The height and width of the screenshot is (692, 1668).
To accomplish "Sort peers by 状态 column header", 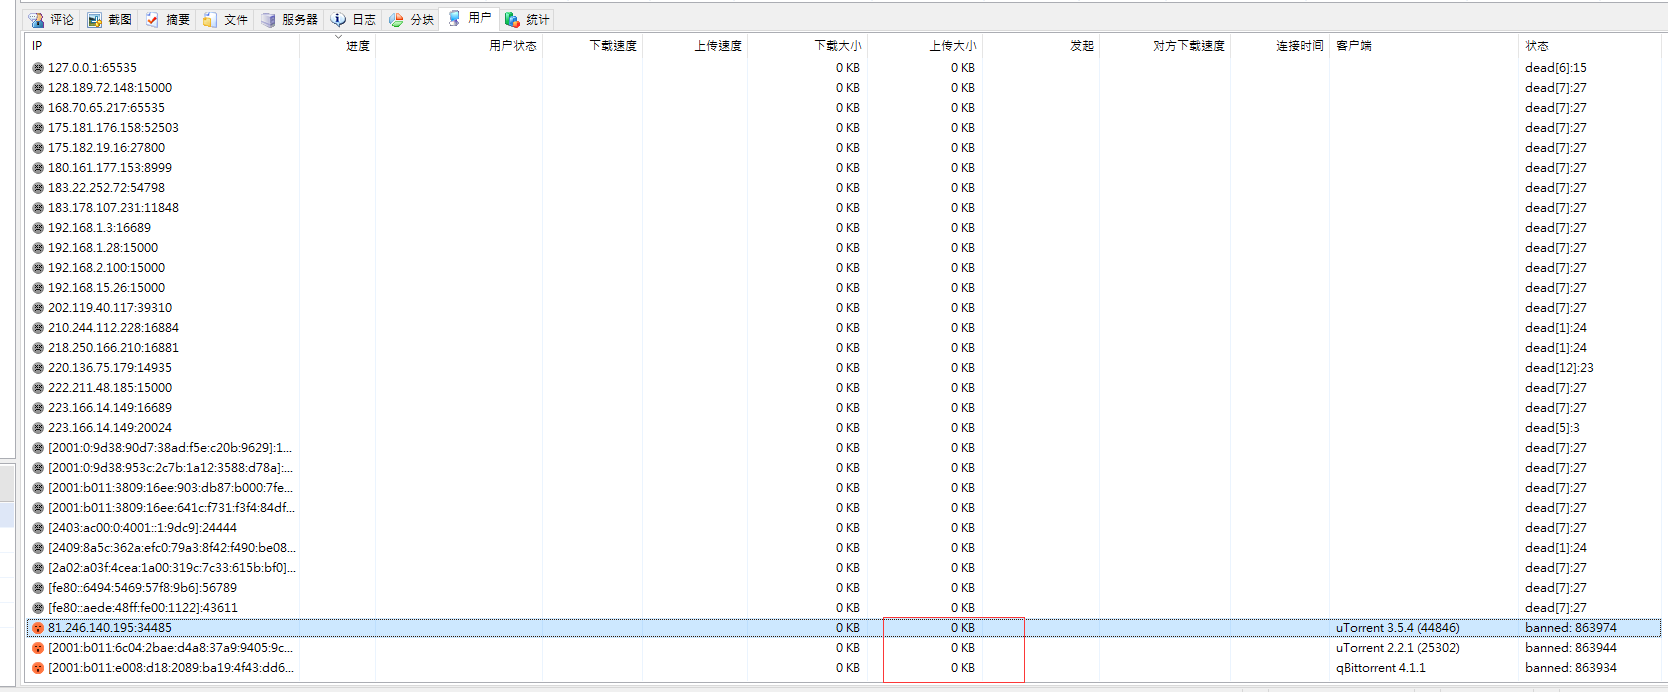I will click(1537, 46).
